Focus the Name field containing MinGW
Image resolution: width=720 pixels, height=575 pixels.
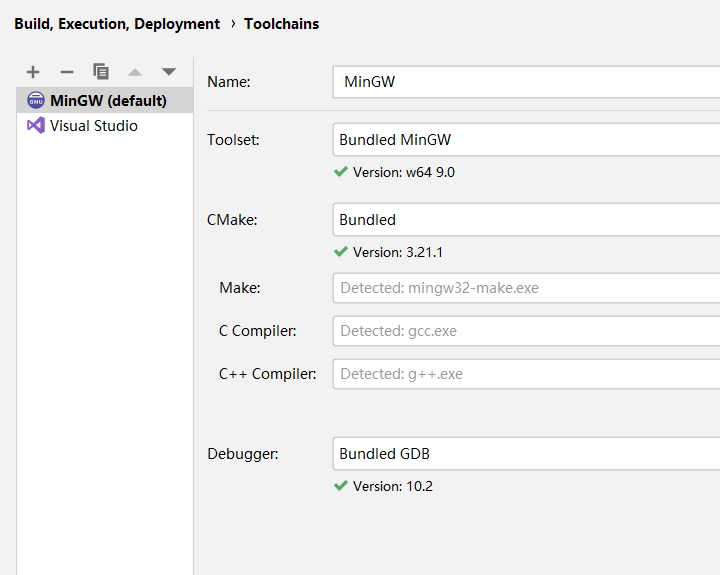coord(526,82)
